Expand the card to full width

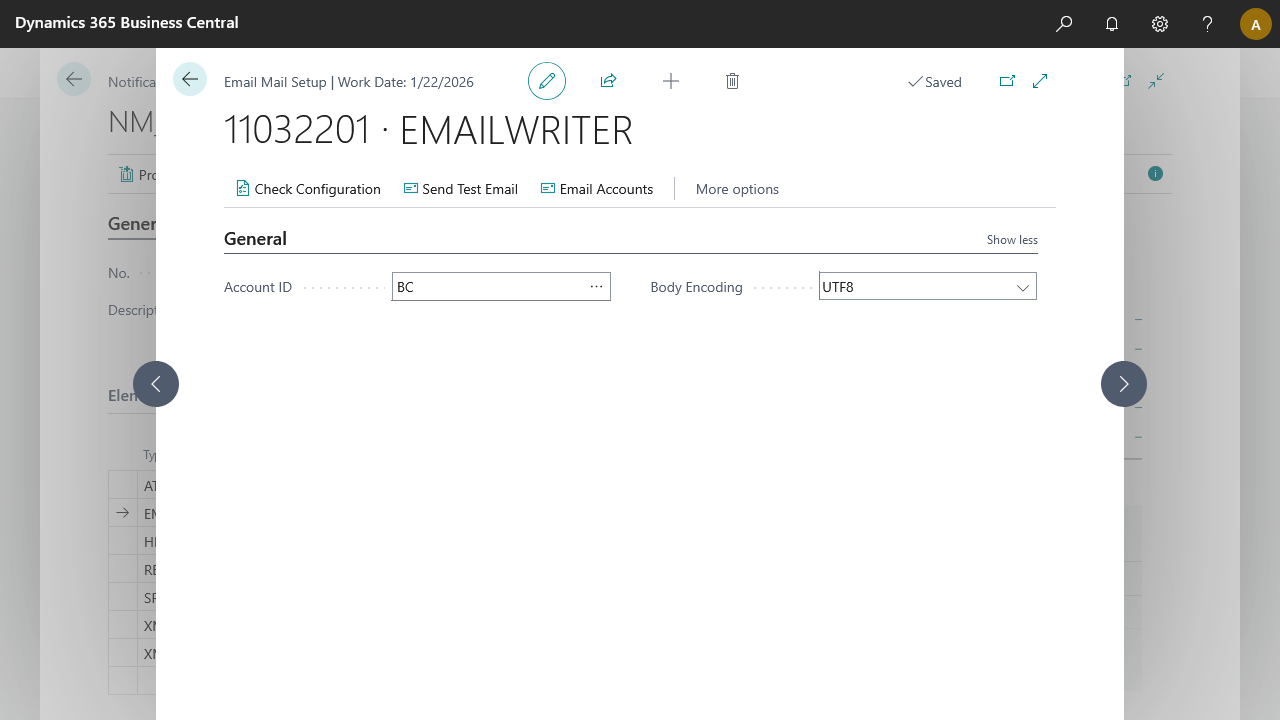click(x=1040, y=81)
